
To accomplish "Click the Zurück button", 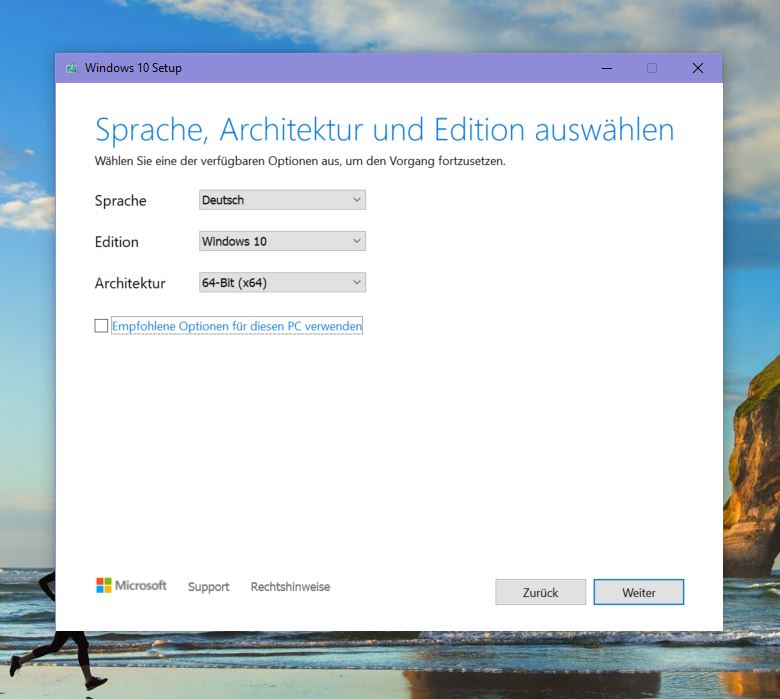I will tap(540, 592).
